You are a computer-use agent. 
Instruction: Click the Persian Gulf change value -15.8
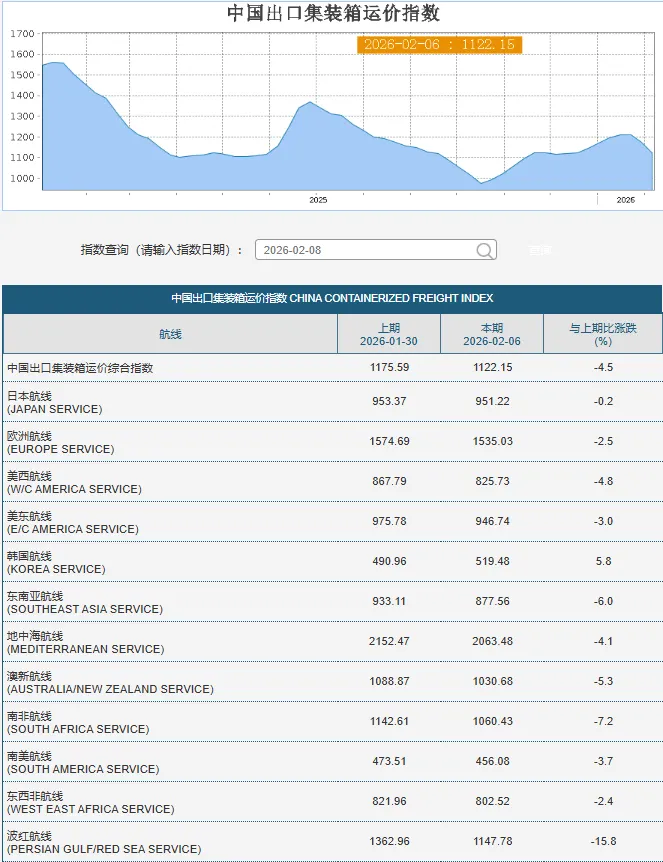[603, 842]
